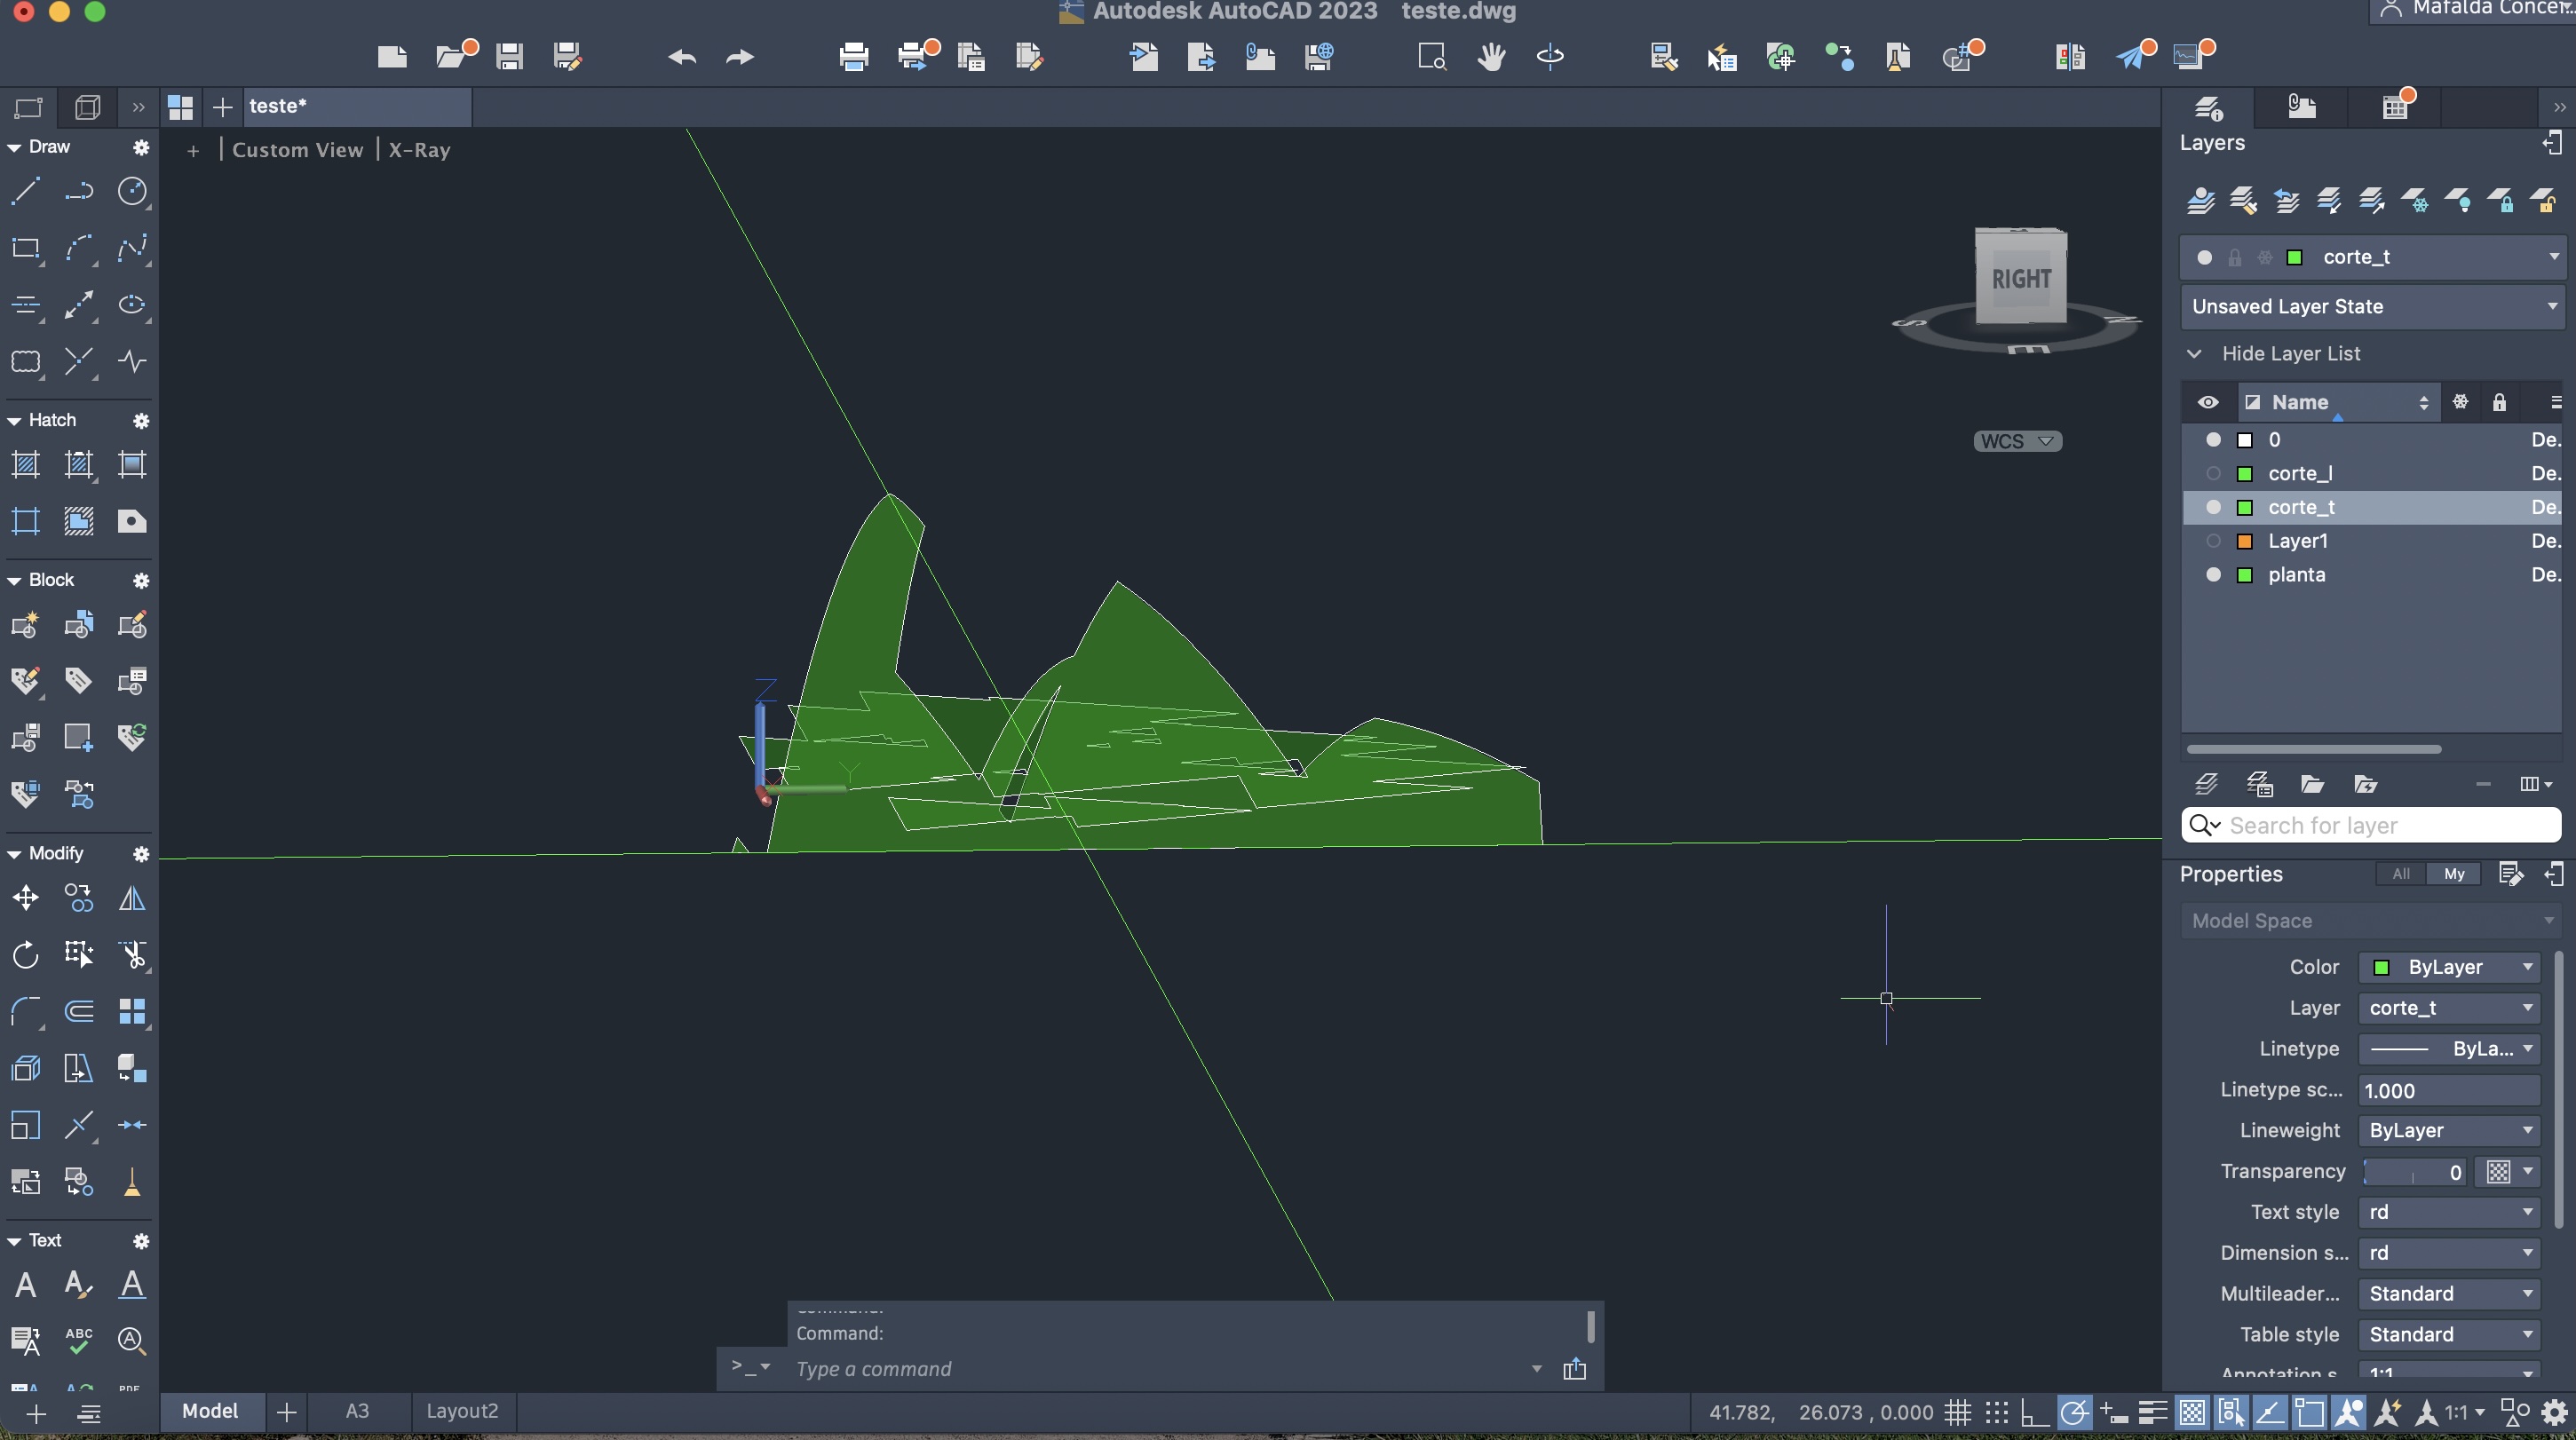Switch to the Layout2 tab
2576x1440 pixels.
pos(462,1411)
